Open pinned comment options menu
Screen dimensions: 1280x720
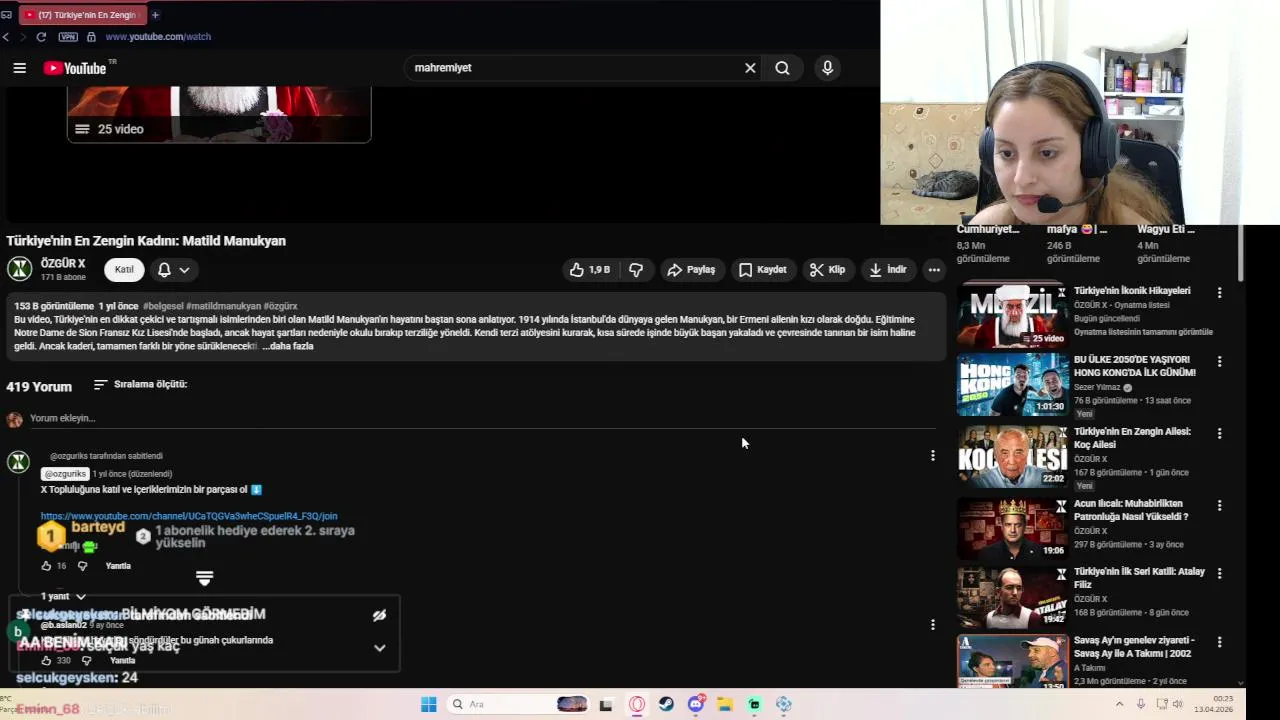click(x=933, y=456)
